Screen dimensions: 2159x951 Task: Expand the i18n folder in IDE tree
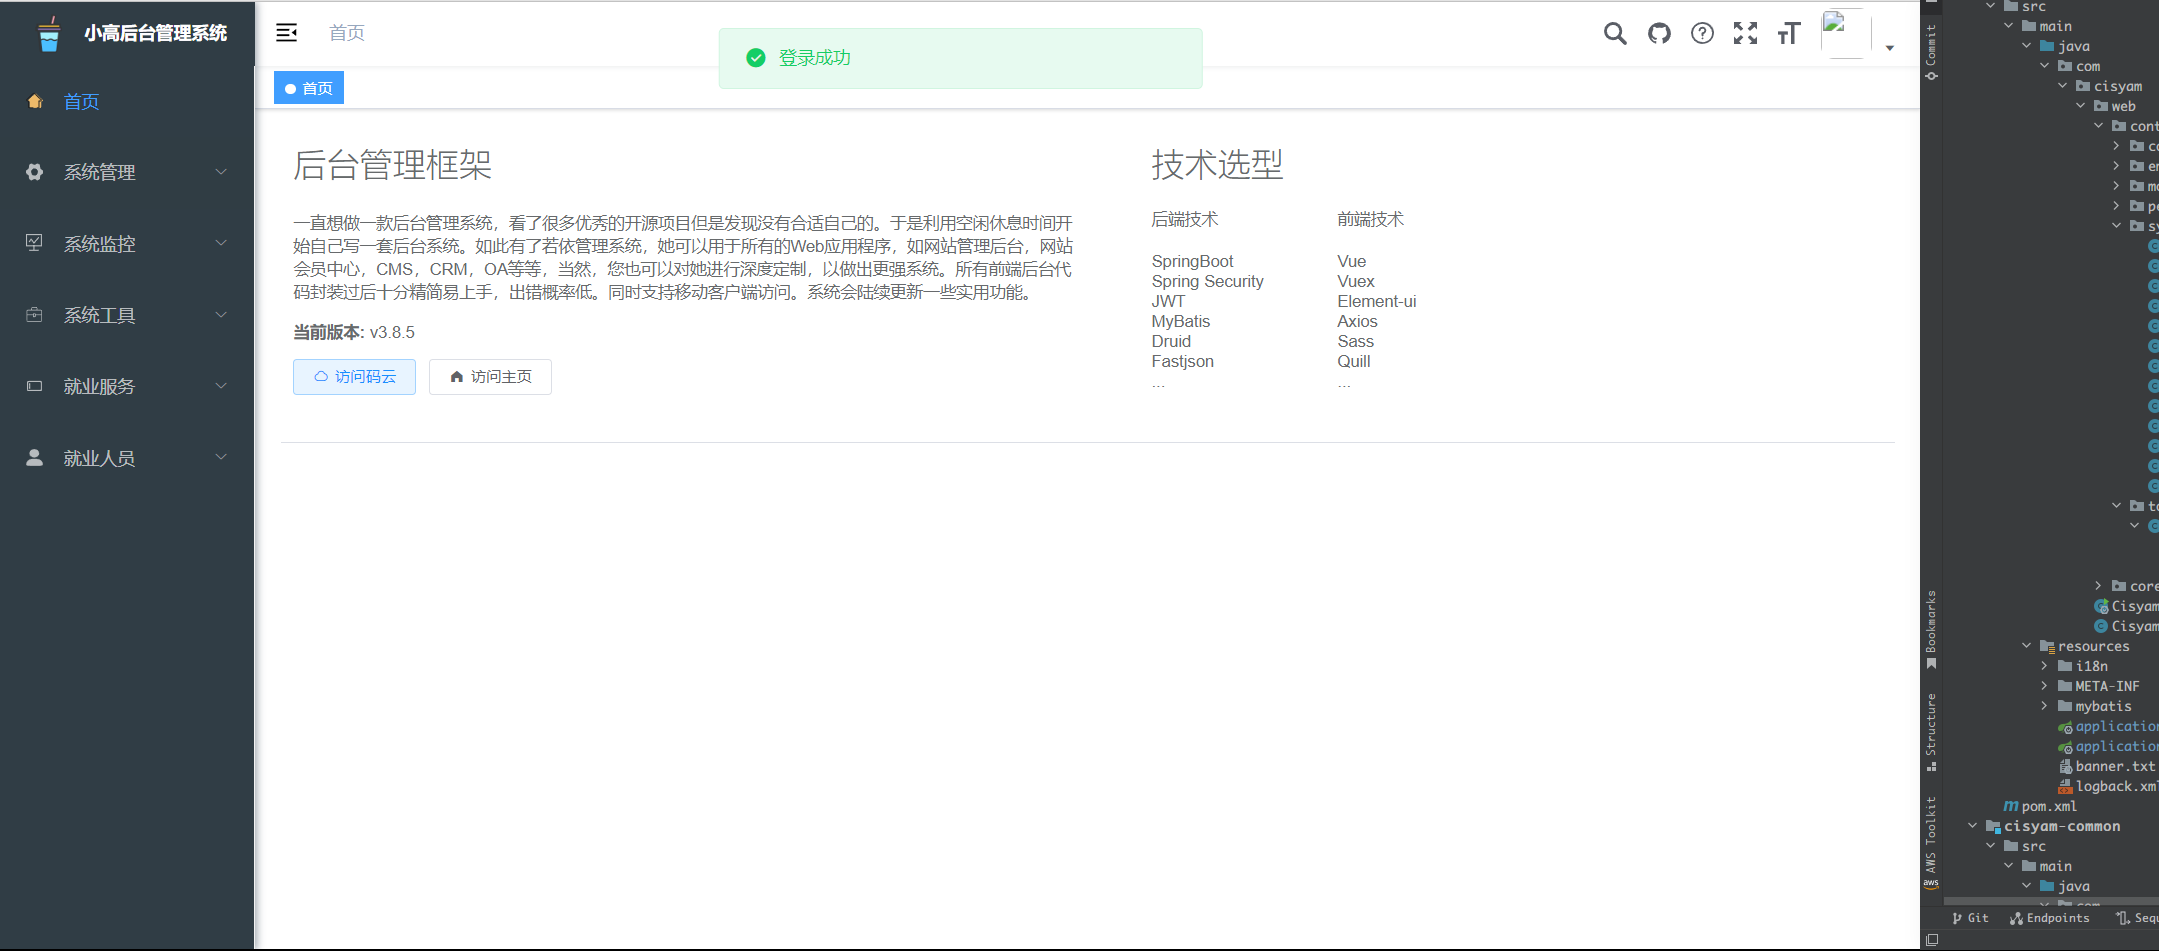click(x=2044, y=666)
